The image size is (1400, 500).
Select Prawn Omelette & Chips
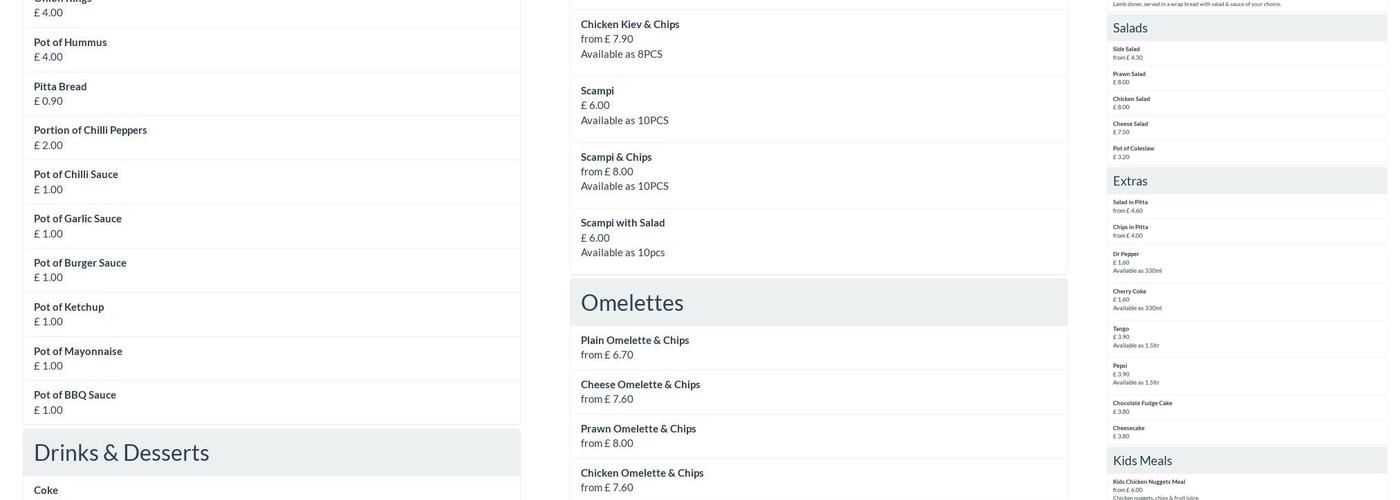638,429
